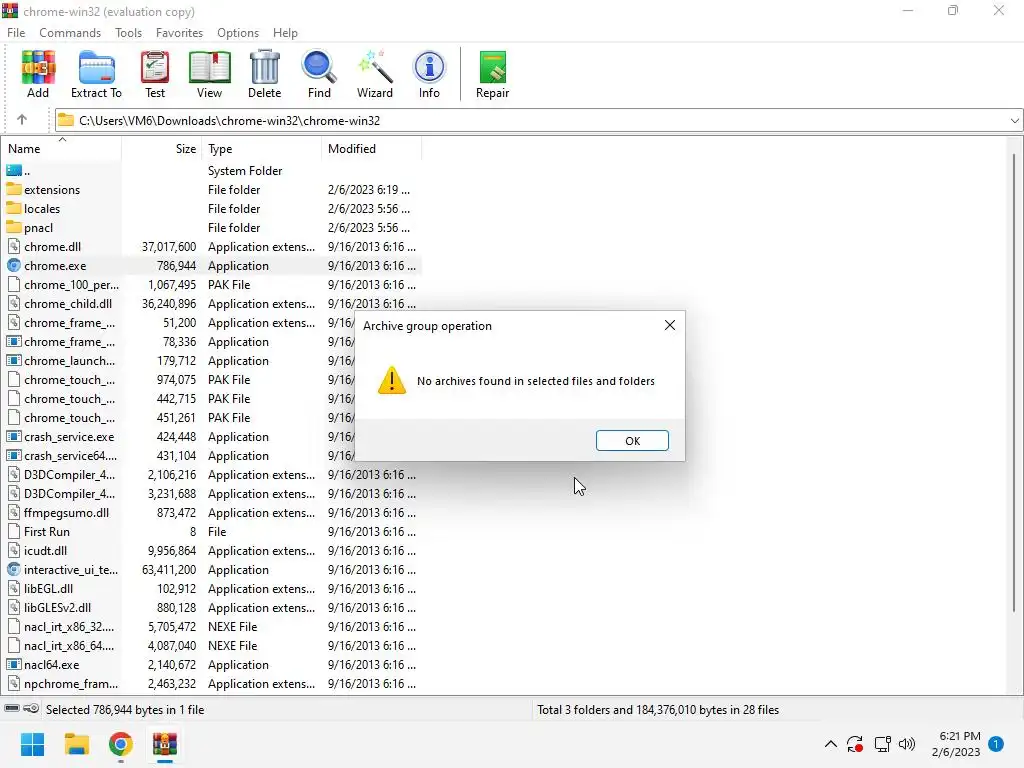
Task: Click the Delete trash icon
Action: tap(264, 74)
